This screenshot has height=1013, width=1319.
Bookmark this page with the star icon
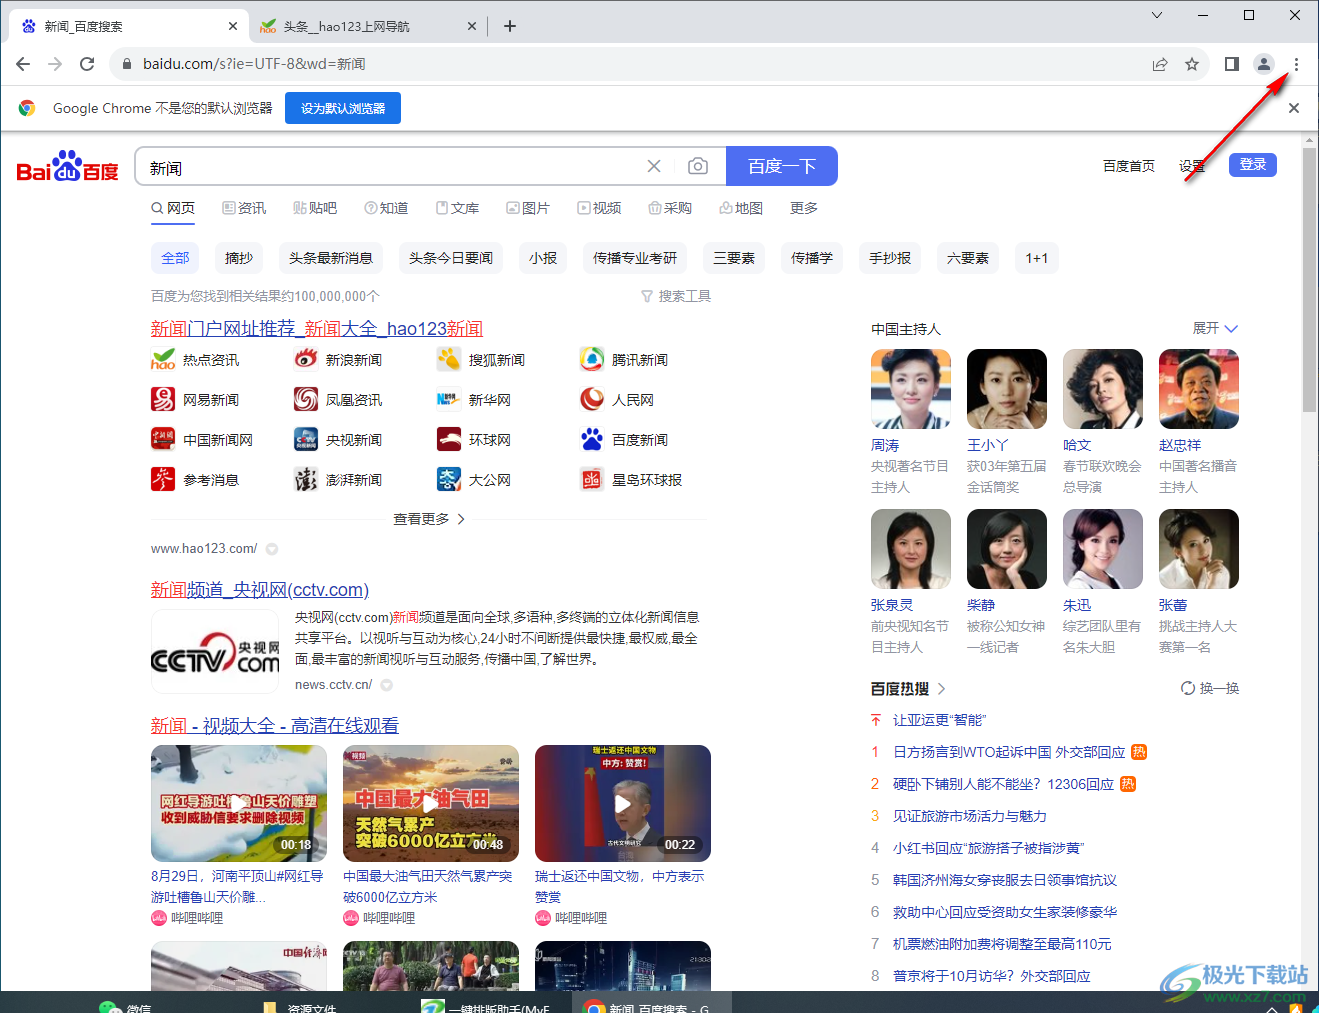[1192, 64]
